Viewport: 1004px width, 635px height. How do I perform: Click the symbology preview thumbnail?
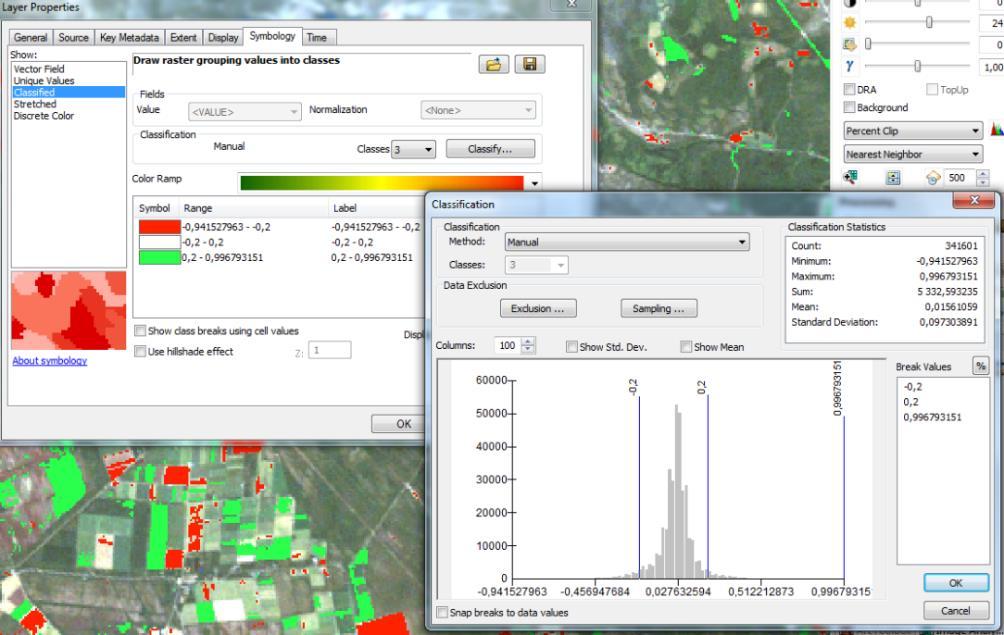69,310
